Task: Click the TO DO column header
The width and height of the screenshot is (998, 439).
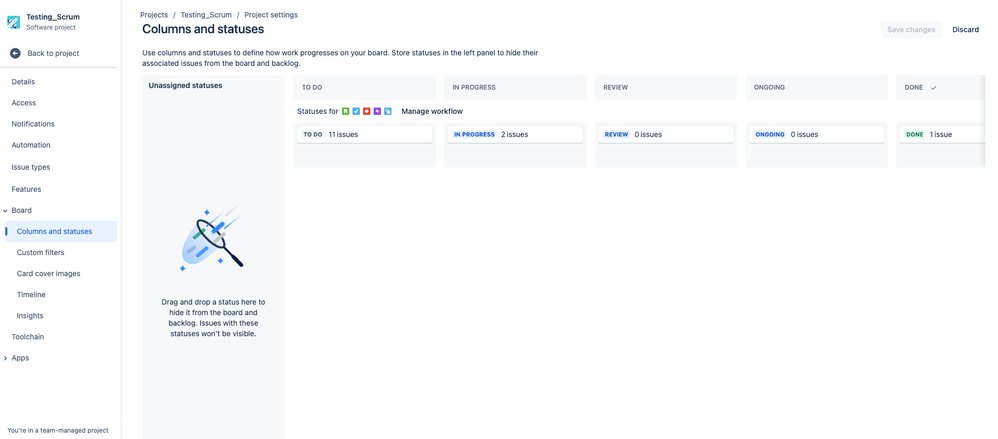Action: pyautogui.click(x=365, y=88)
